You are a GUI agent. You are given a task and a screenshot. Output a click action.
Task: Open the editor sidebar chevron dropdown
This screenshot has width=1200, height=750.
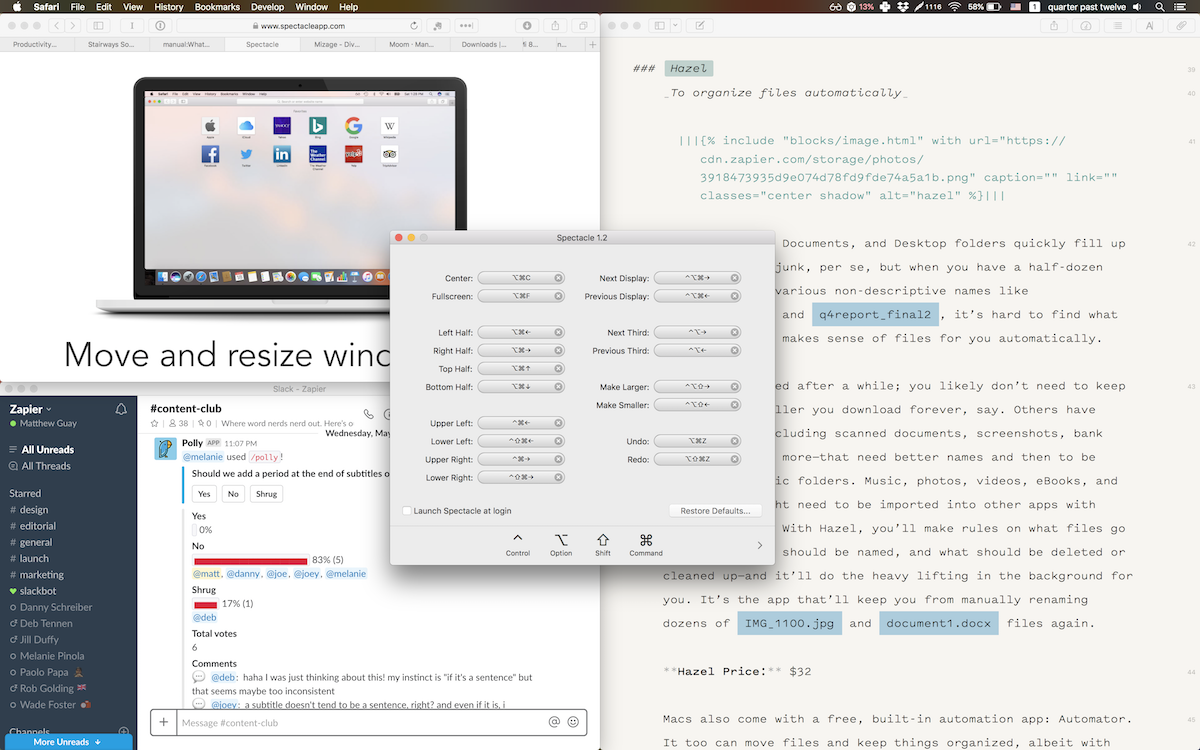point(675,25)
